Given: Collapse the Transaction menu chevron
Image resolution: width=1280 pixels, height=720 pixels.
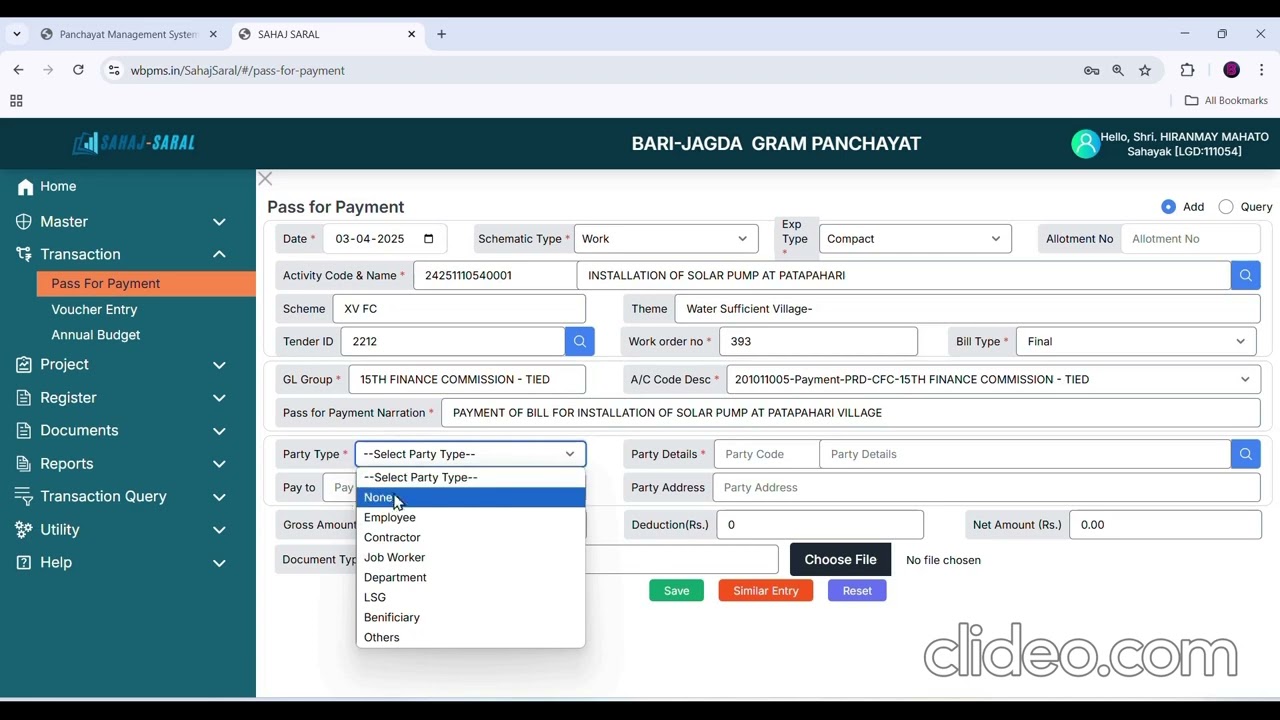Looking at the screenshot, I should point(219,255).
